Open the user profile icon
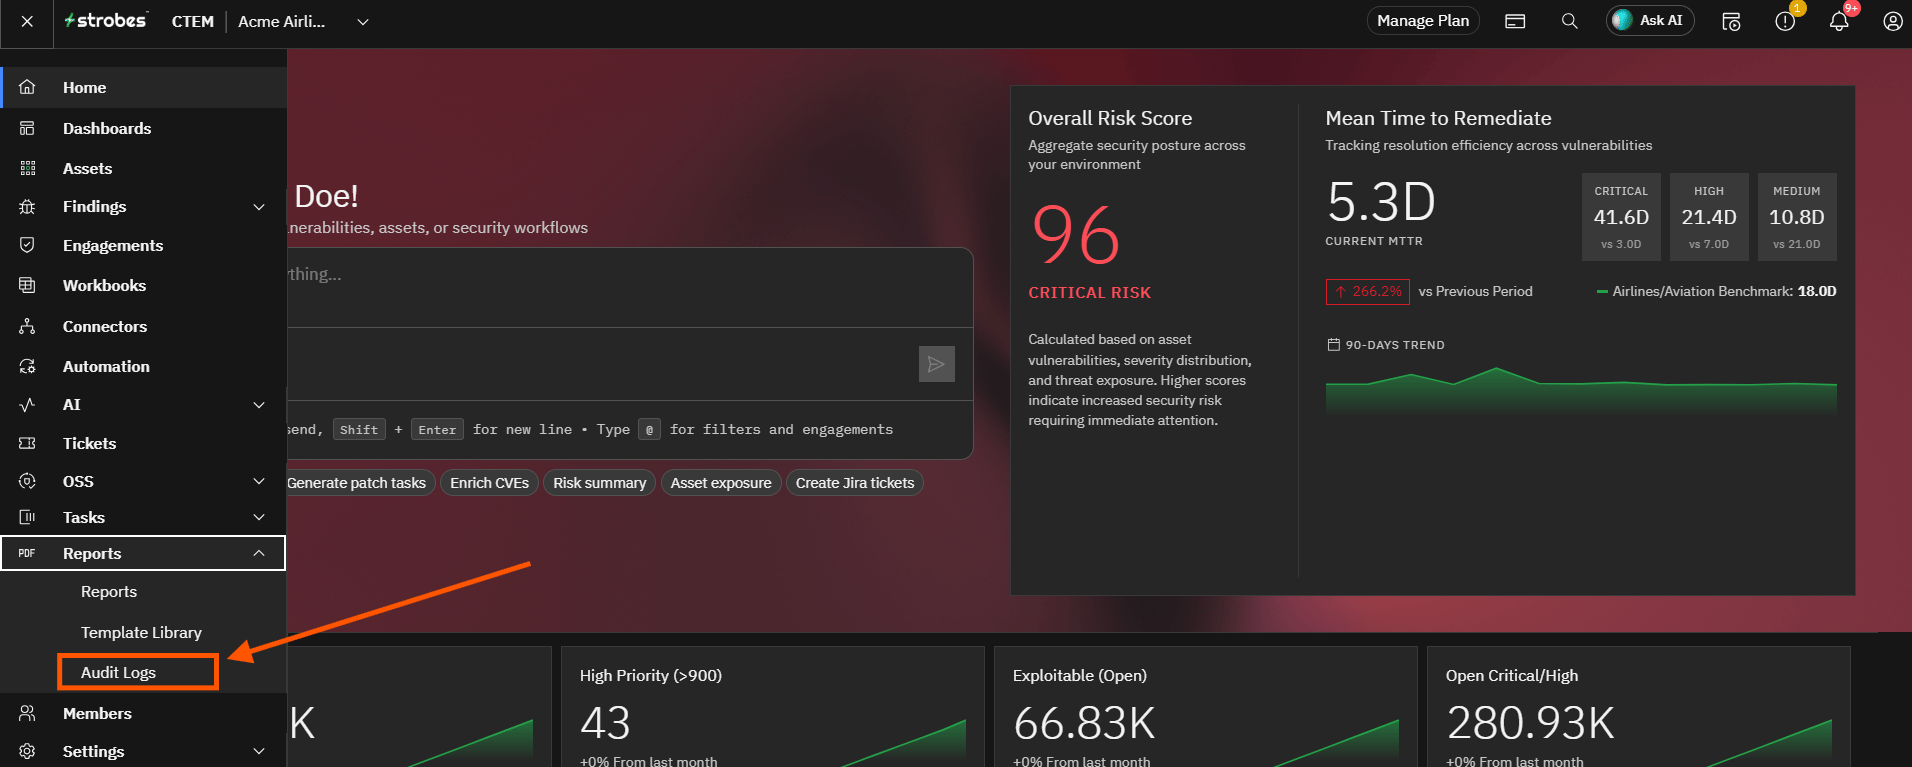 pos(1892,21)
